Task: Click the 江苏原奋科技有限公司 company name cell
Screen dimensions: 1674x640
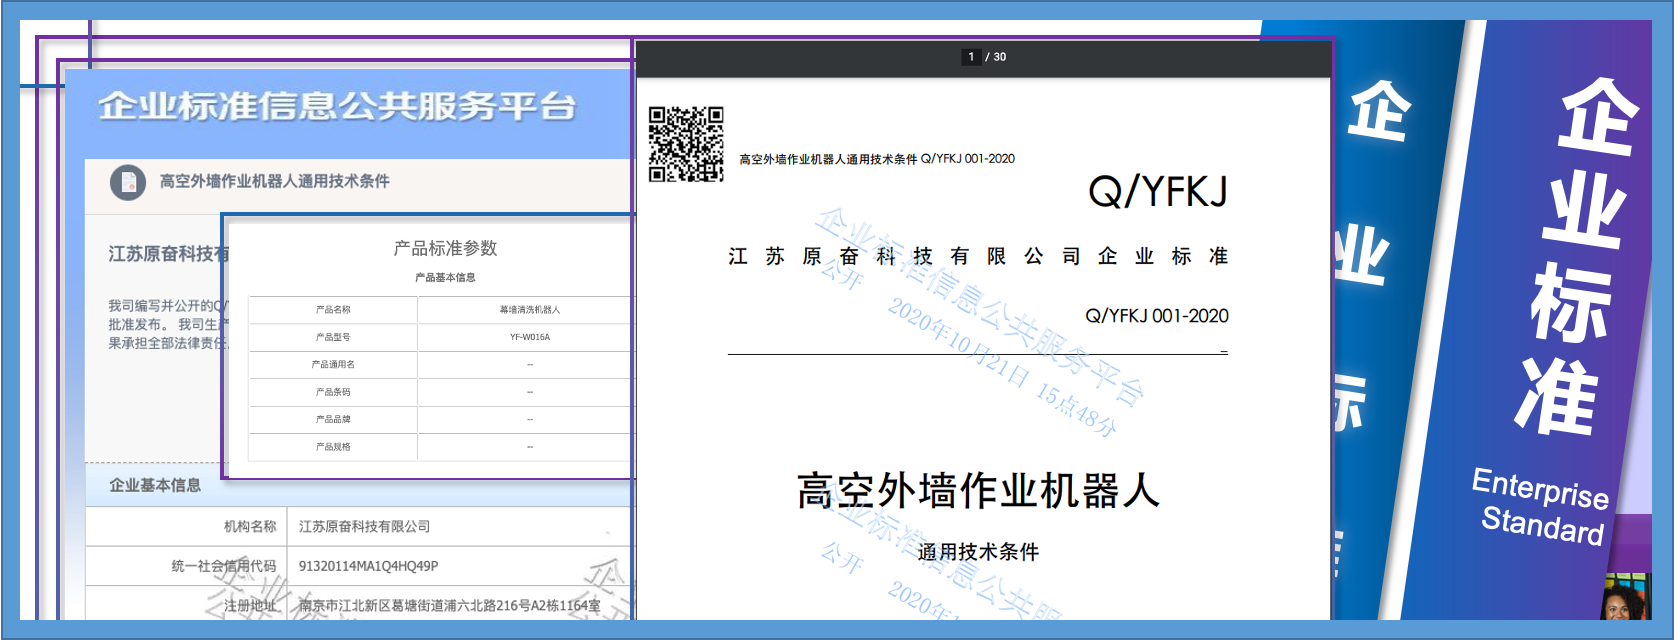Action: coord(461,526)
